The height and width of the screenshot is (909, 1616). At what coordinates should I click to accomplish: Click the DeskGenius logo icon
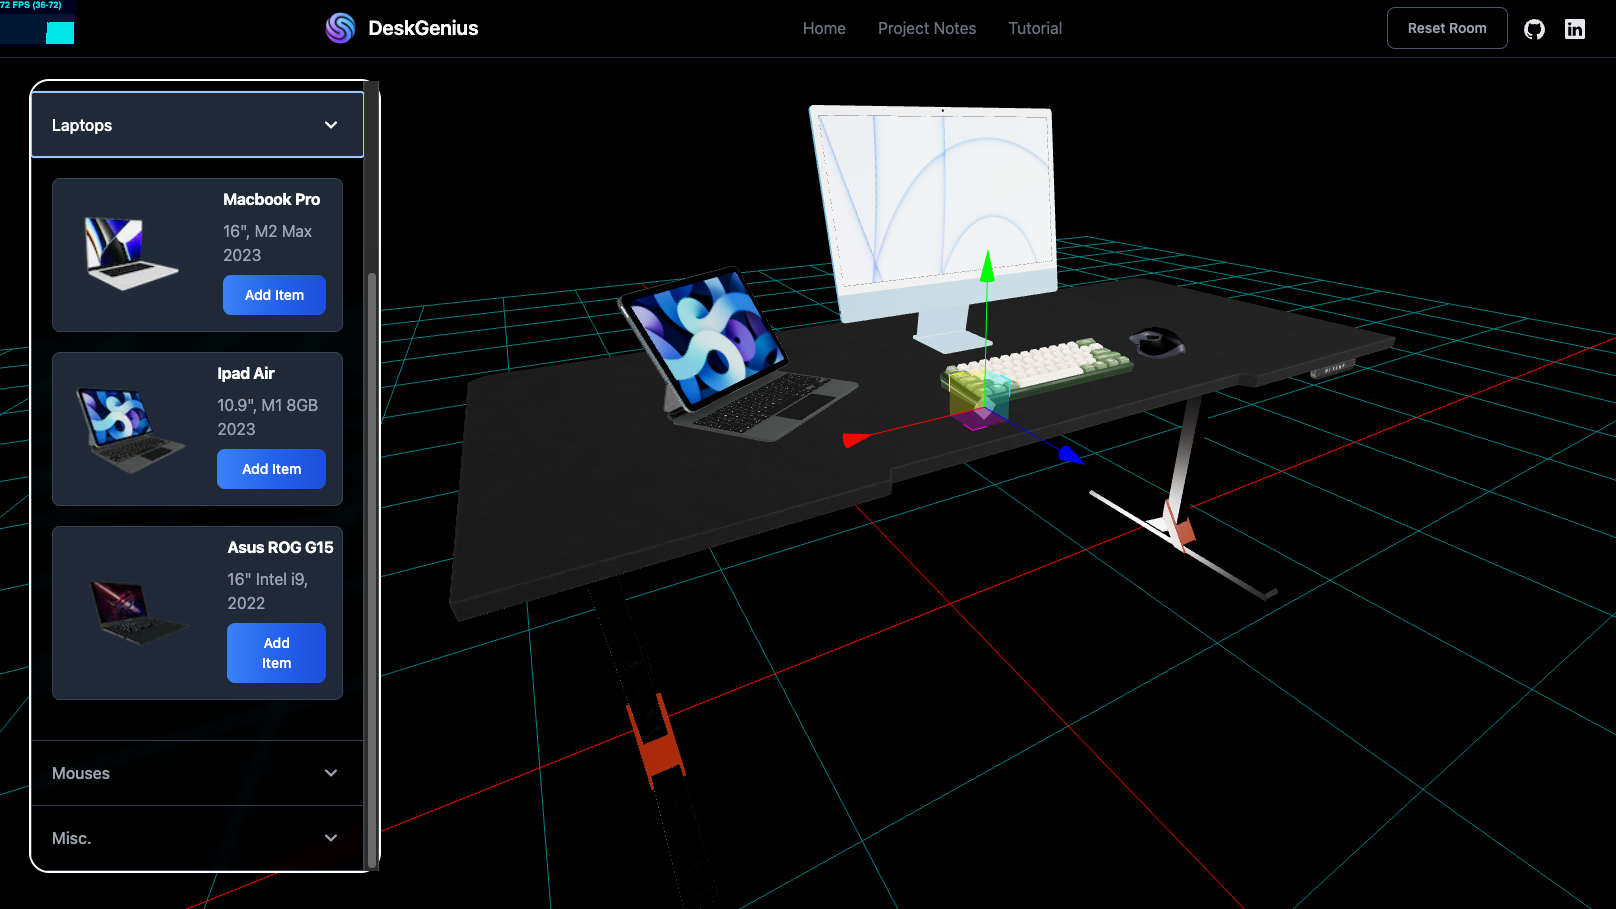[x=340, y=28]
